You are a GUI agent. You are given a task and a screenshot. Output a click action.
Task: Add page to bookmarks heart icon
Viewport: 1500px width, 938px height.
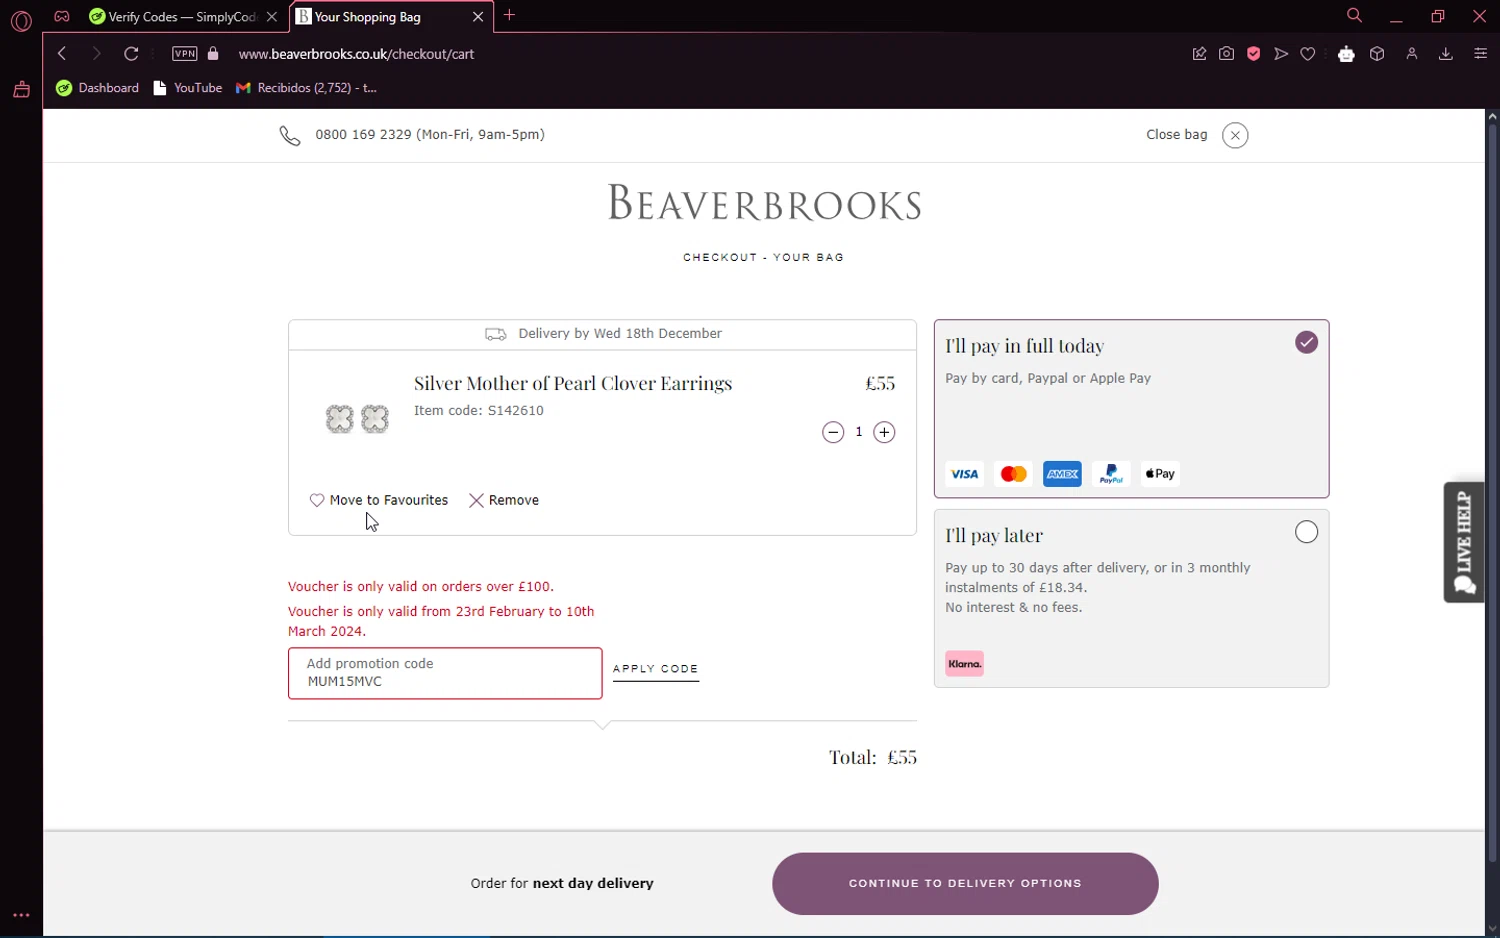pos(1308,54)
